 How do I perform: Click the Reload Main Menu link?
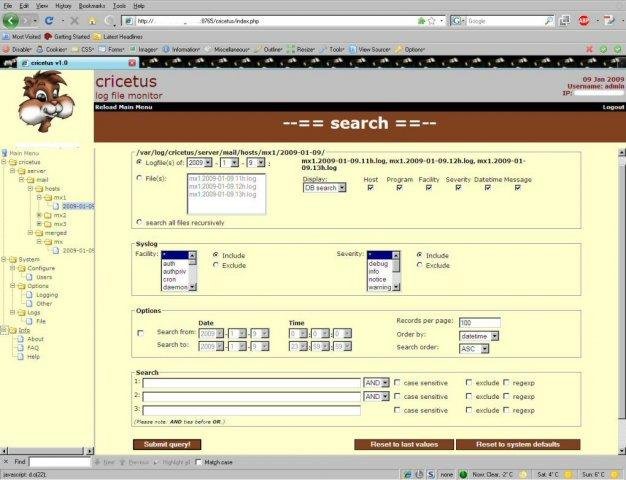(123, 107)
